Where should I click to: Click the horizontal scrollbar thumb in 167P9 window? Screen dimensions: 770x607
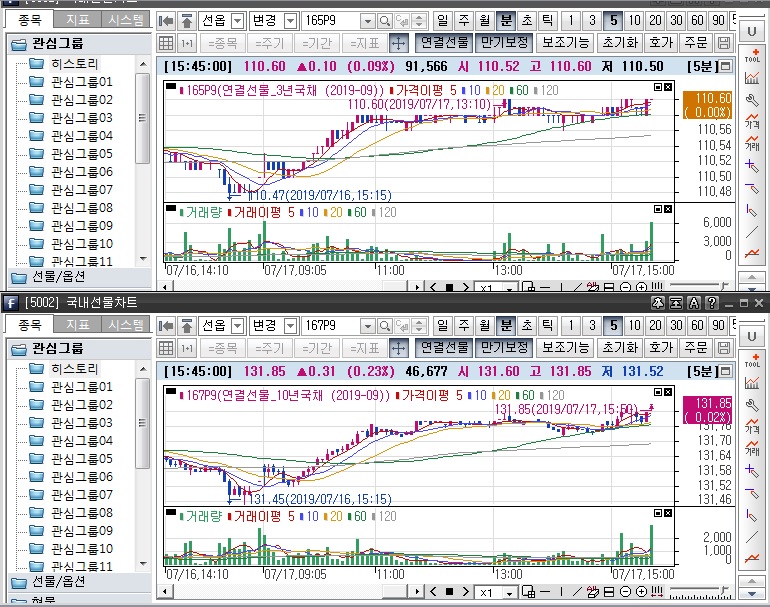pyautogui.click(x=394, y=592)
